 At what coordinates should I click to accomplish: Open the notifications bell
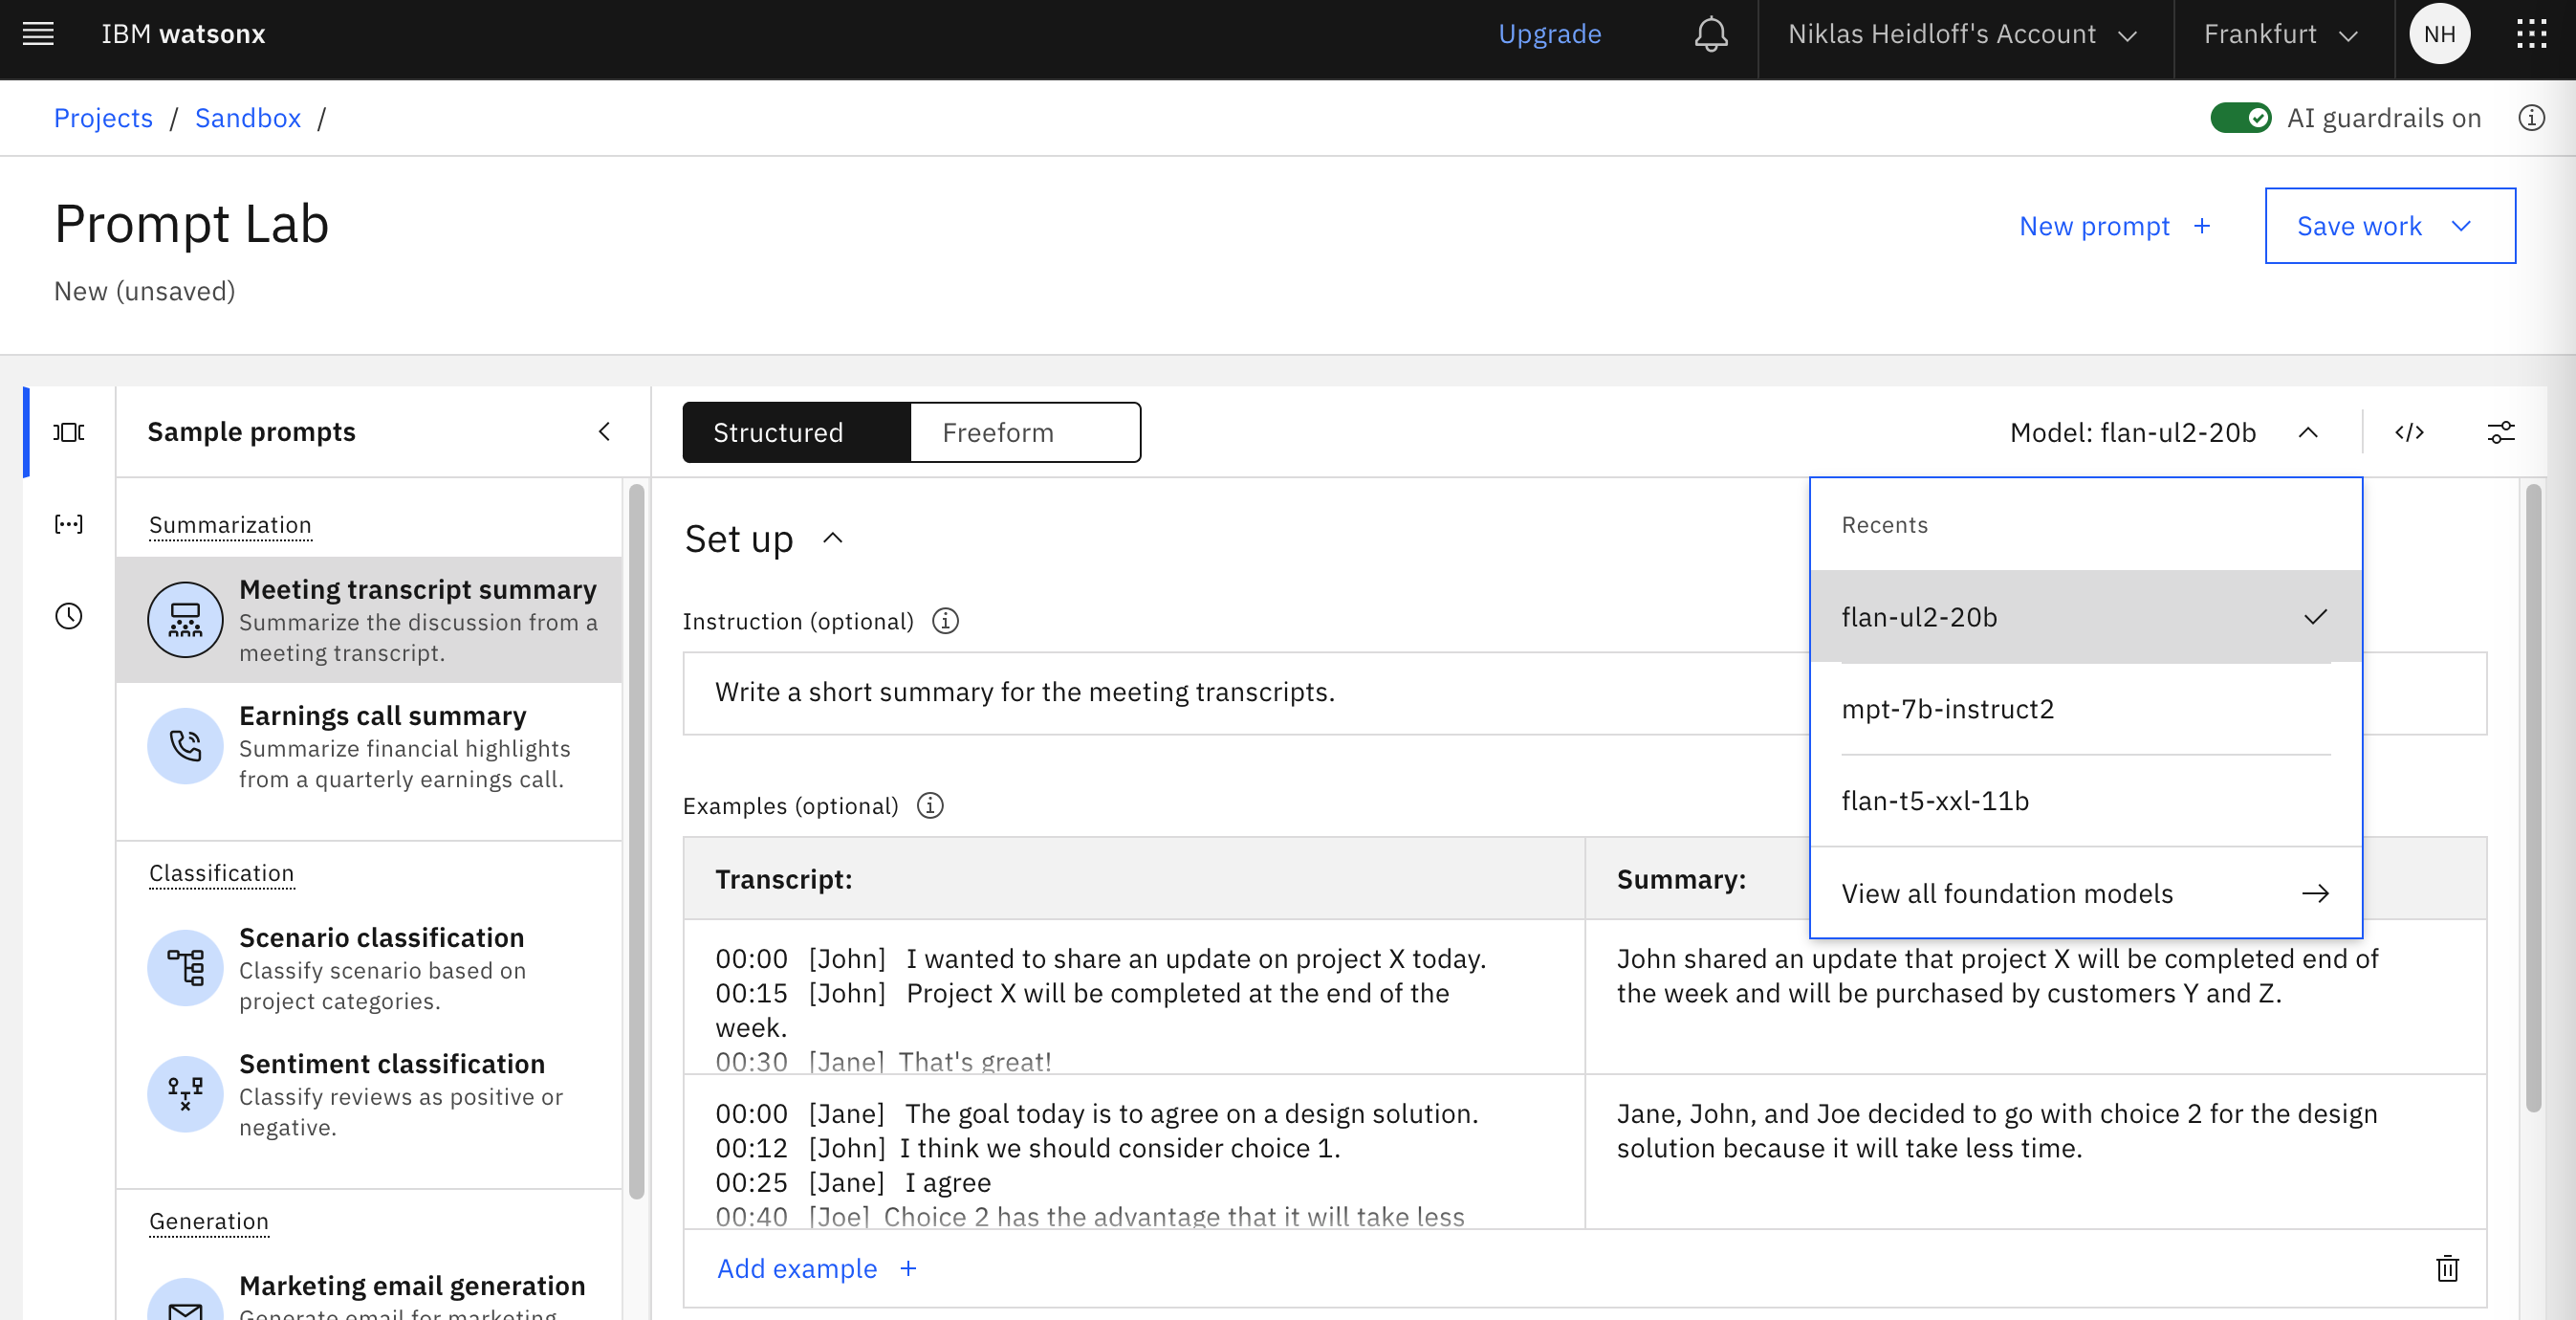tap(1710, 34)
